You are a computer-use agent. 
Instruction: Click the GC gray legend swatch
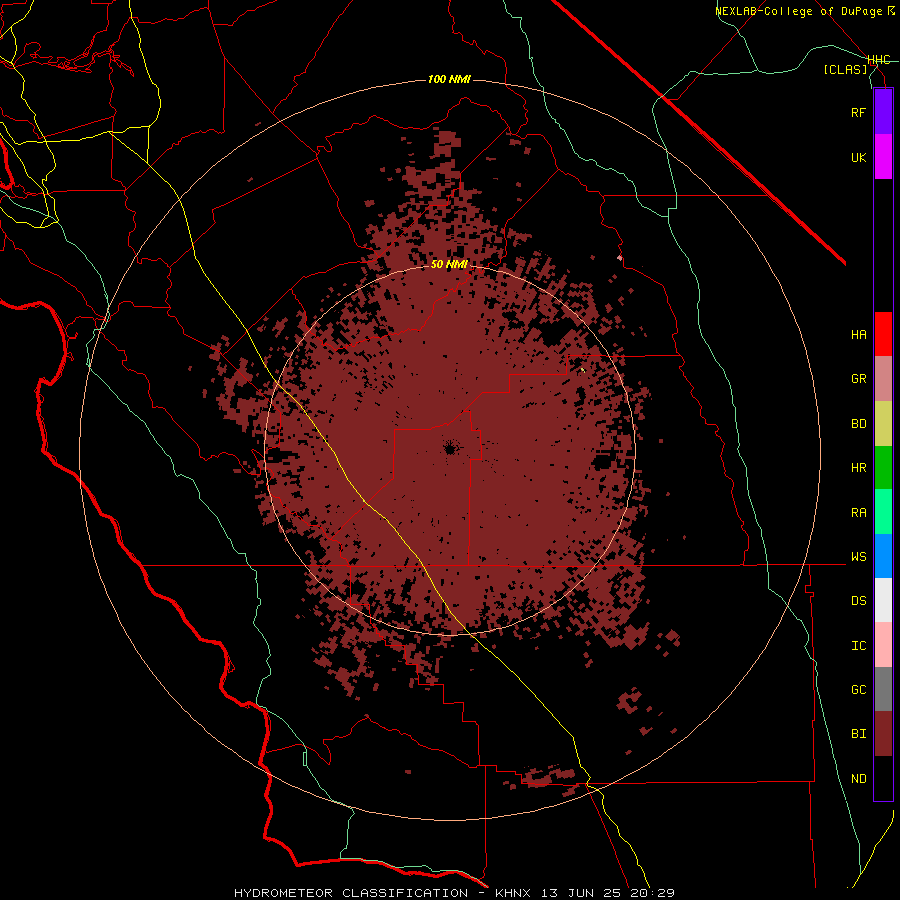pyautogui.click(x=883, y=689)
